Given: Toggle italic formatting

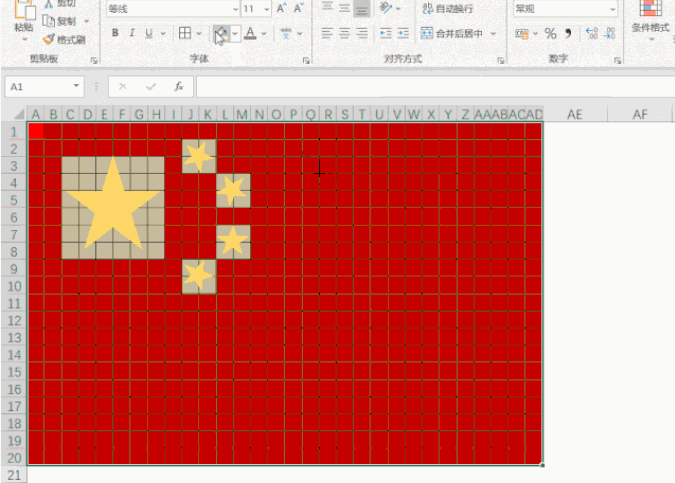Looking at the screenshot, I should 132,33.
